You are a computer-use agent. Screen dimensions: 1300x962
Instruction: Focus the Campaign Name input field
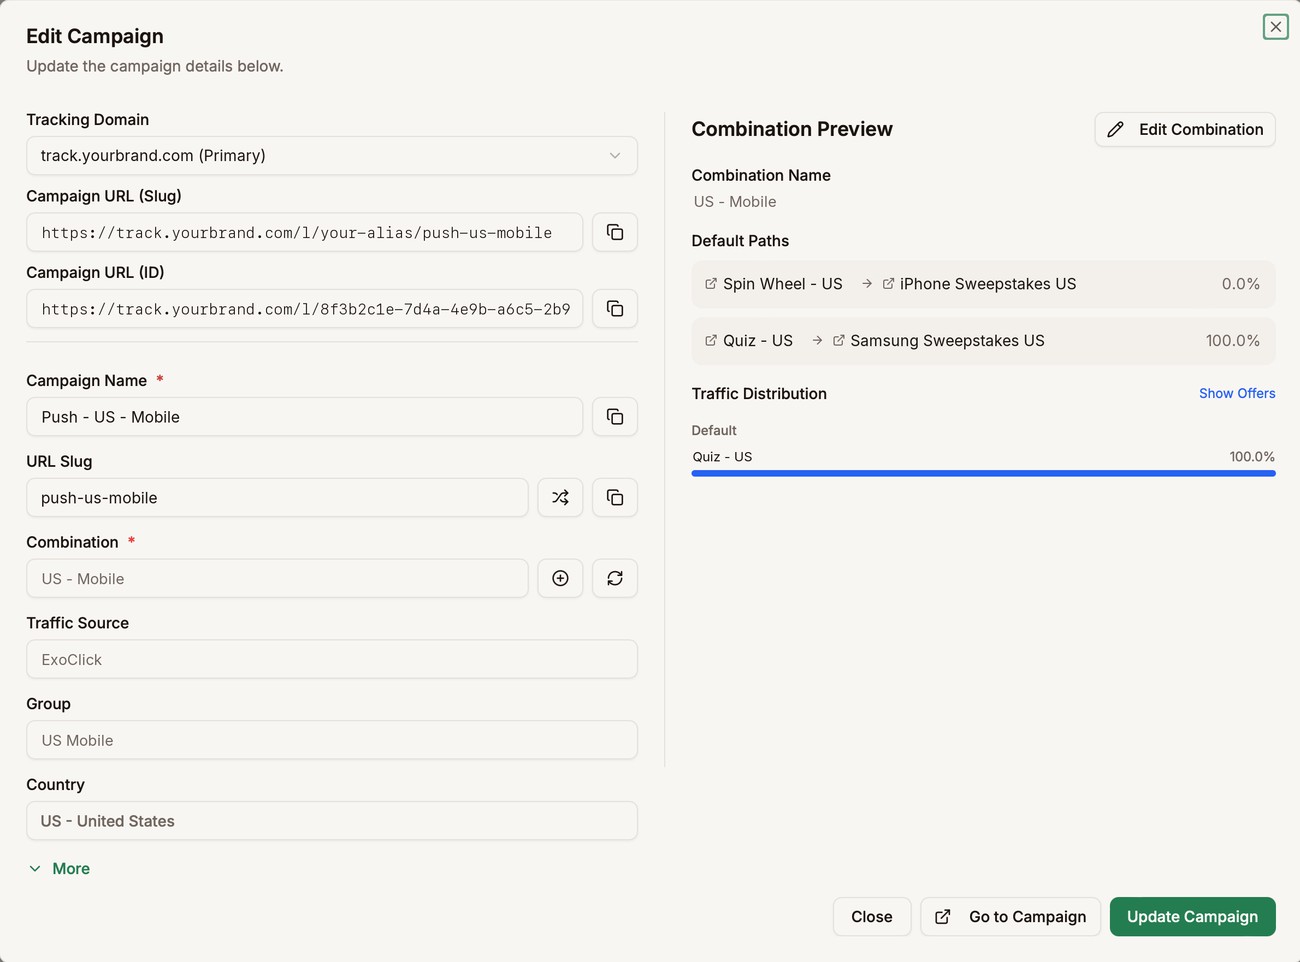coord(305,417)
